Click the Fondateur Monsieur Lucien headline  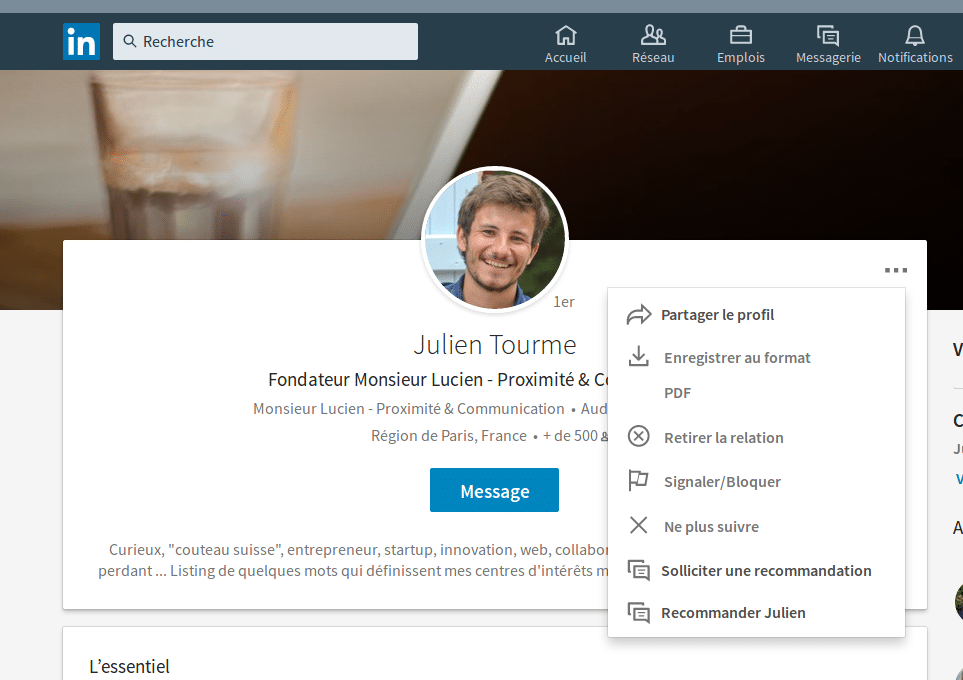click(438, 380)
